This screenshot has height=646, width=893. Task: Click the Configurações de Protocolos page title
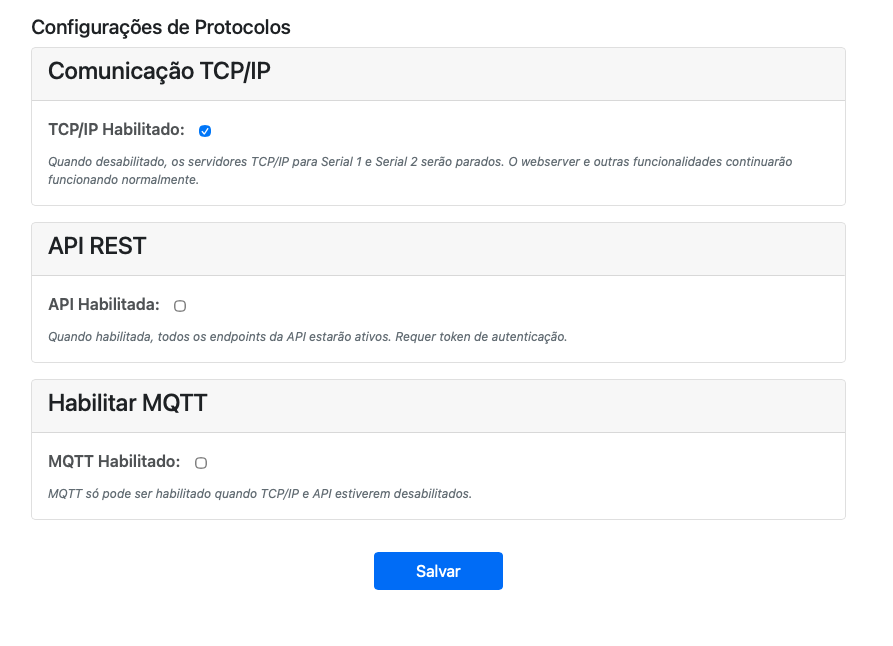pos(161,27)
